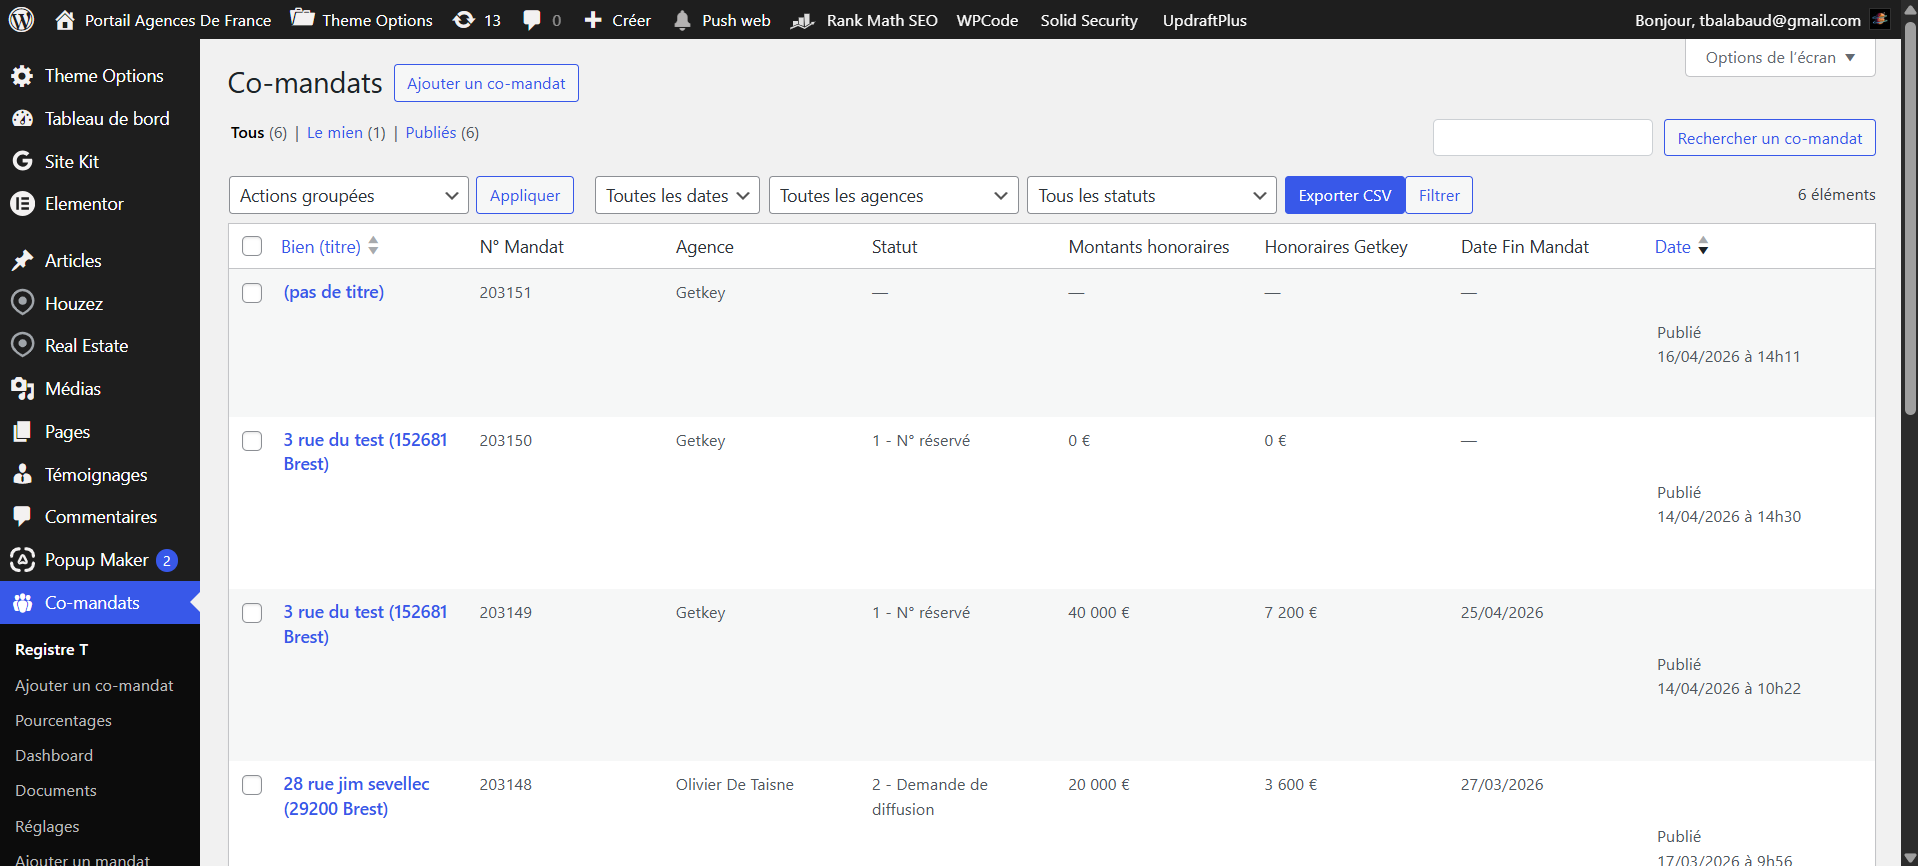Click the Pages icon in sidebar
The image size is (1918, 866).
[x=22, y=432]
